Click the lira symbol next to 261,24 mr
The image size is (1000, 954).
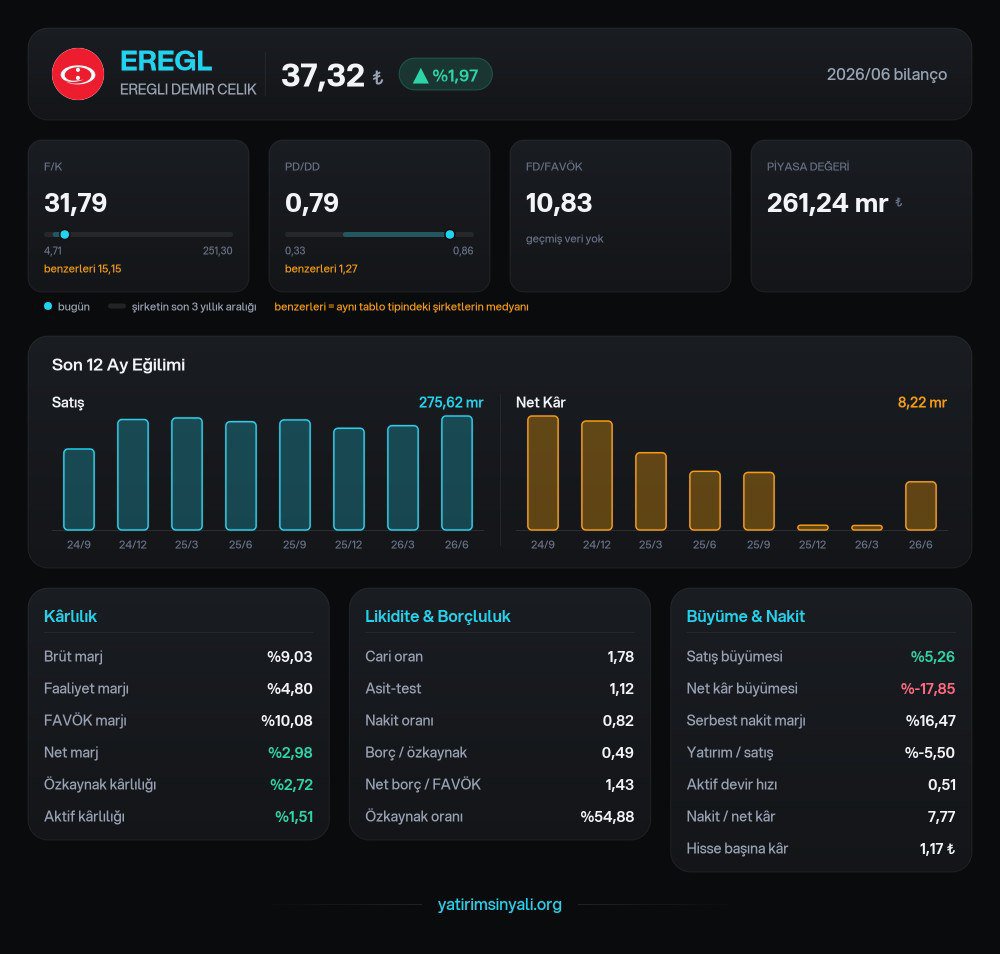899,202
